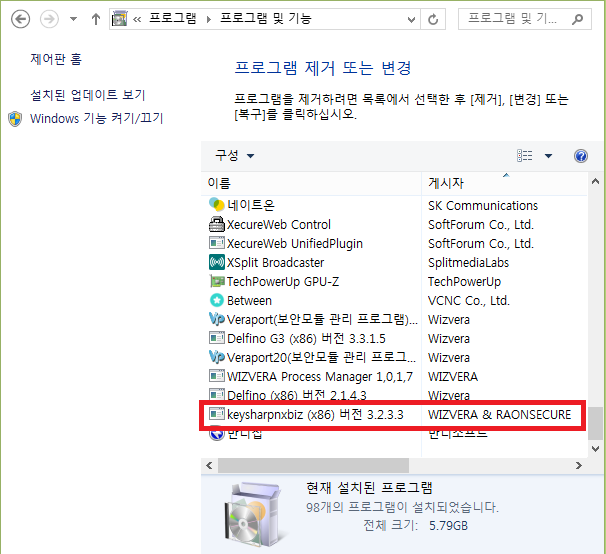The width and height of the screenshot is (606, 554).
Task: Select keysharpnxbiz (x86) 버전 3.2.3.3
Action: tap(315, 414)
